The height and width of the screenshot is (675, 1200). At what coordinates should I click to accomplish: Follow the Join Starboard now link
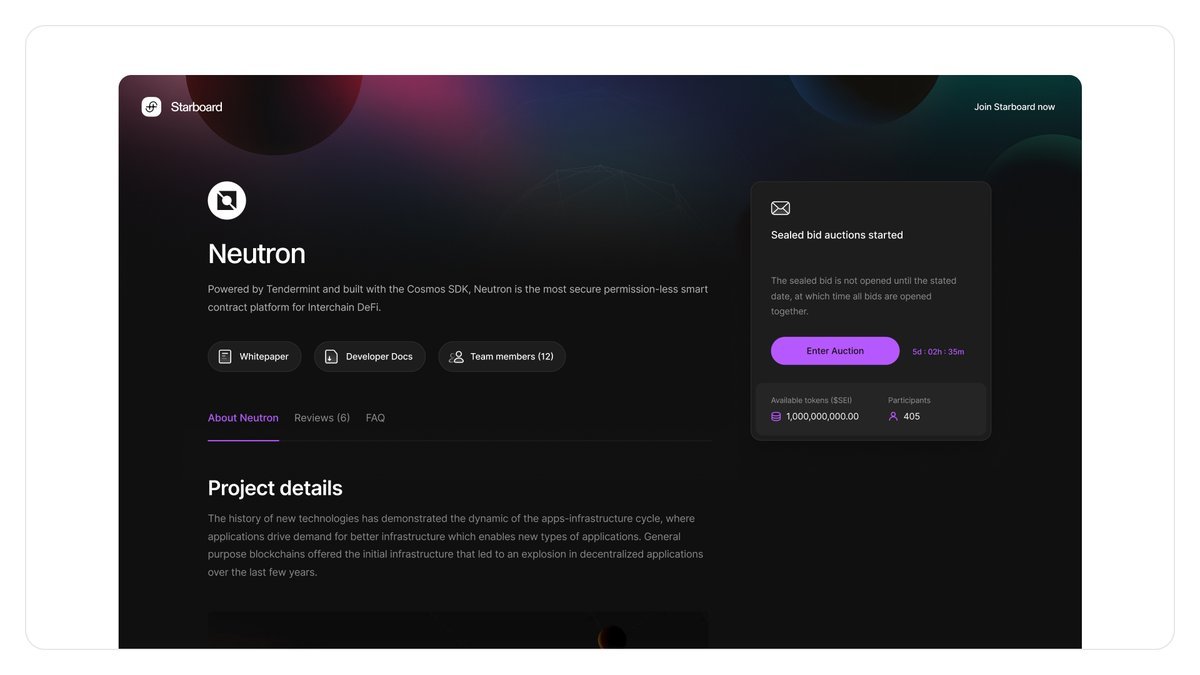(x=1014, y=107)
